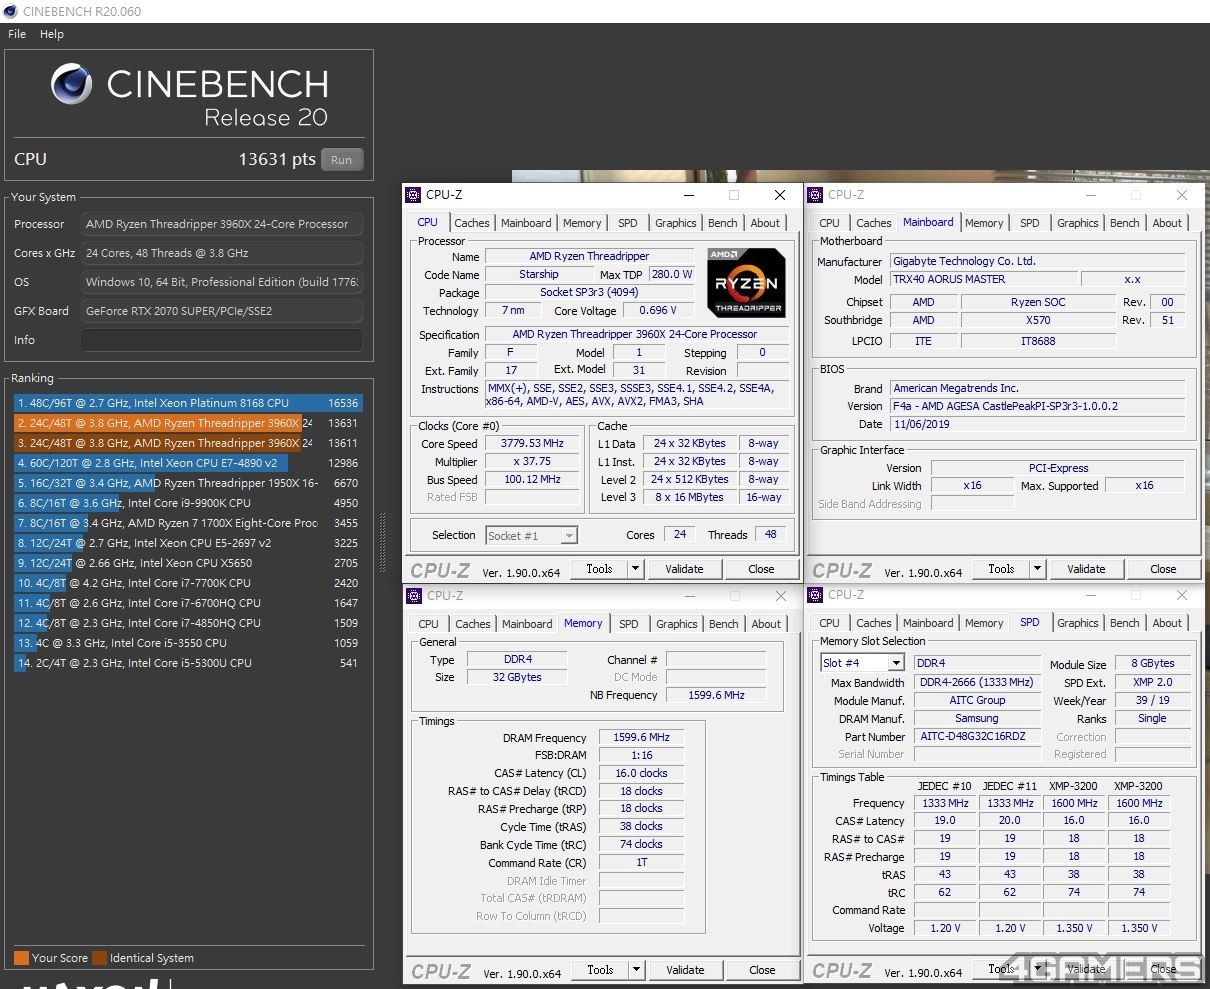The width and height of the screenshot is (1210, 989).
Task: Open the File menu in Cinebench
Action: point(17,34)
